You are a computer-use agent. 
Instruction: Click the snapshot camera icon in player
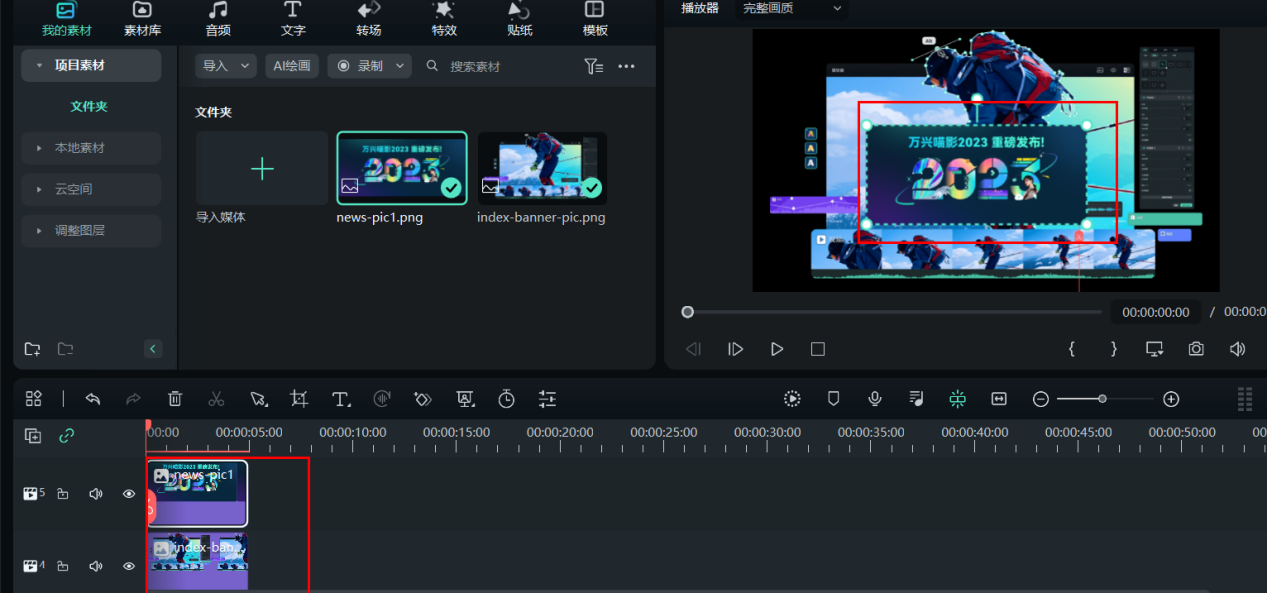coord(1196,349)
